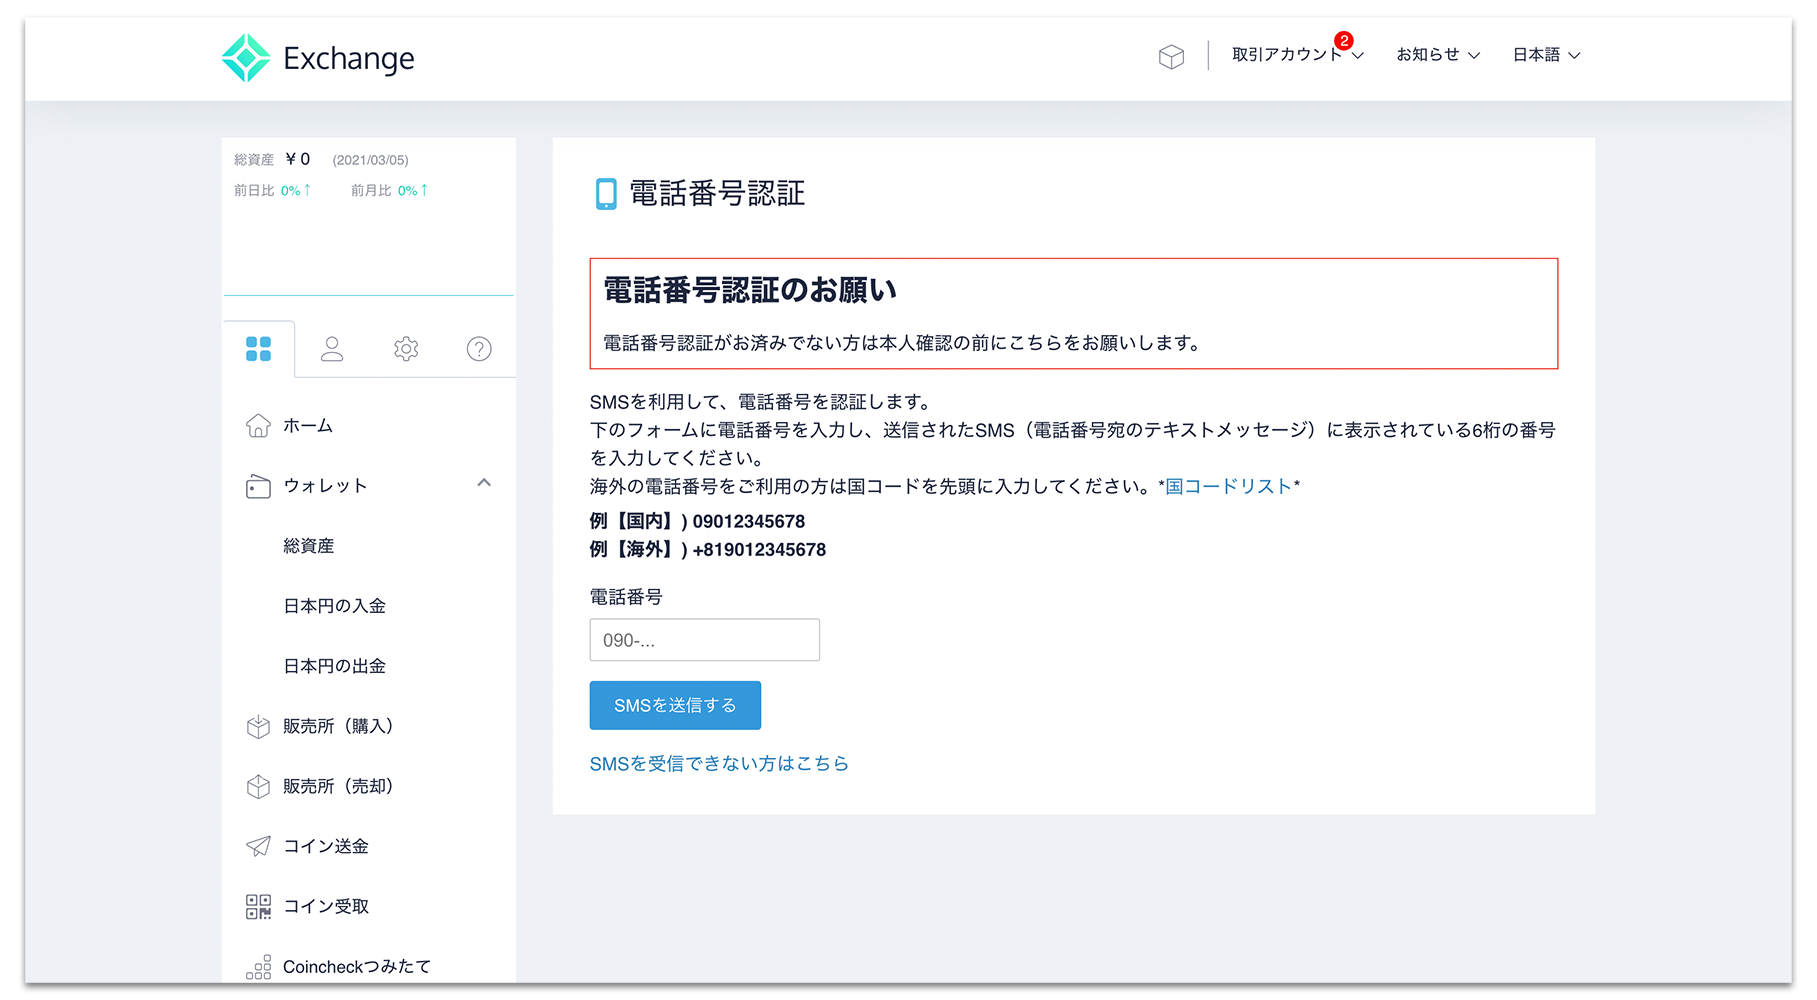Screen dimensions: 1817x1000
Task: Click the cube icon in the top header
Action: click(1170, 57)
